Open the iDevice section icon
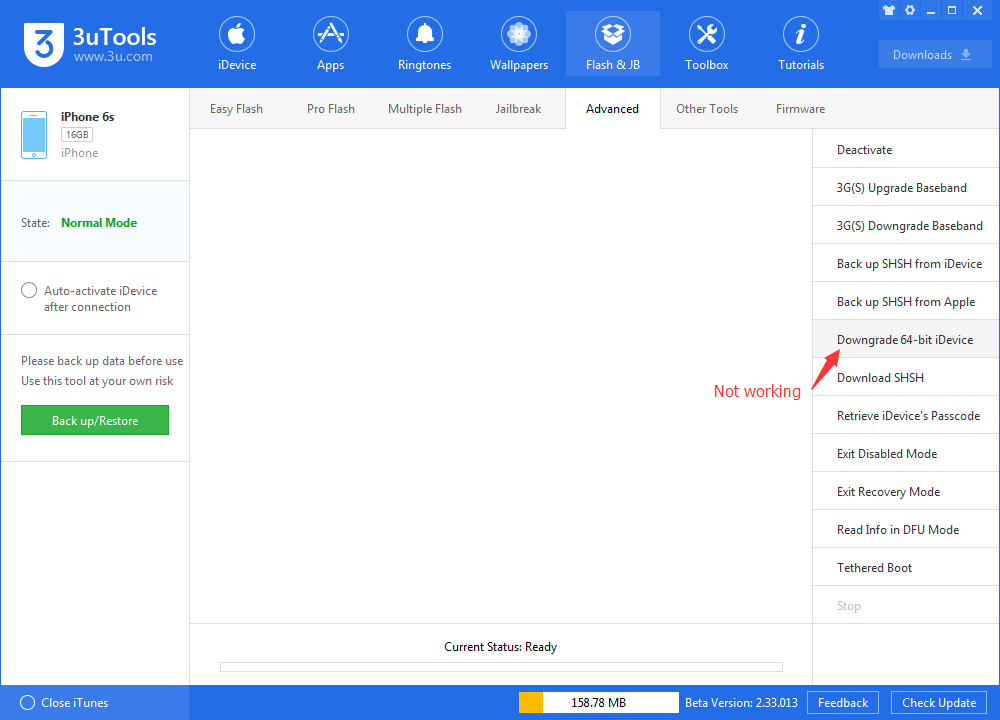This screenshot has width=1000, height=720. [237, 34]
